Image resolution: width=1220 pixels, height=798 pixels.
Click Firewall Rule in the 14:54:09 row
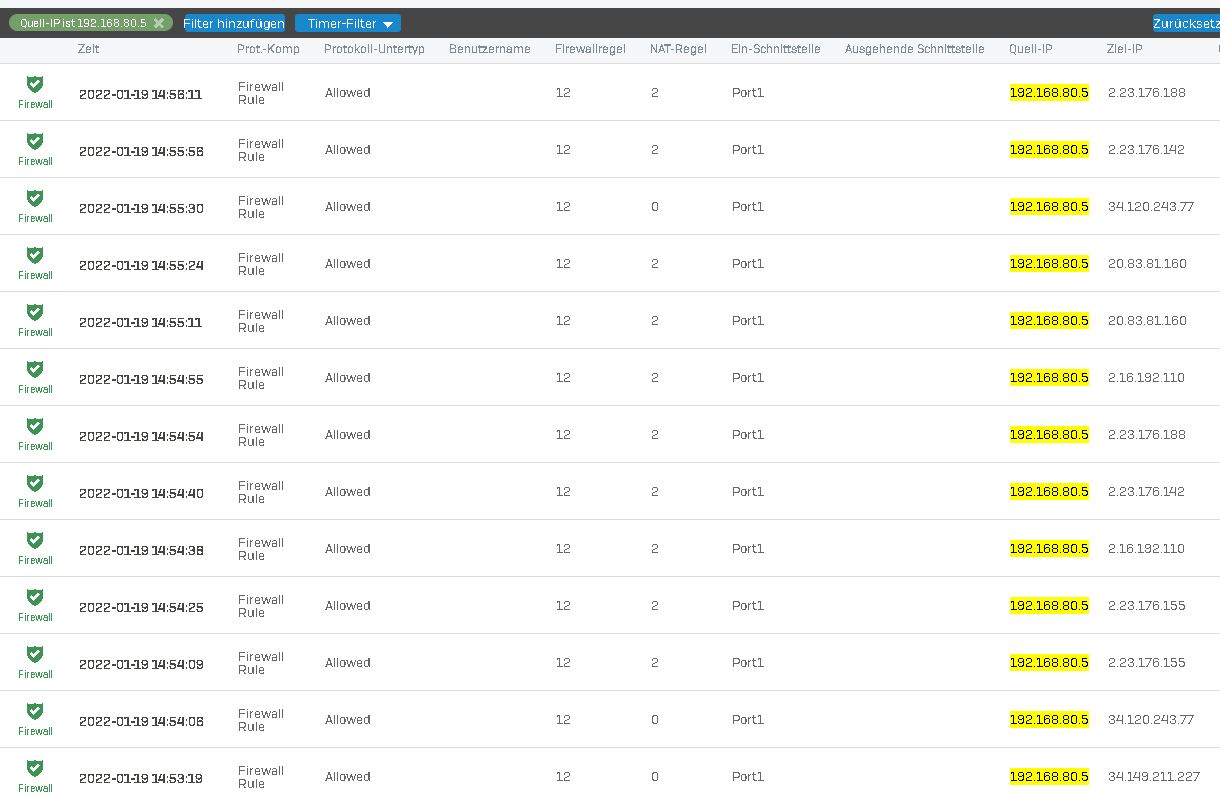pyautogui.click(x=261, y=663)
